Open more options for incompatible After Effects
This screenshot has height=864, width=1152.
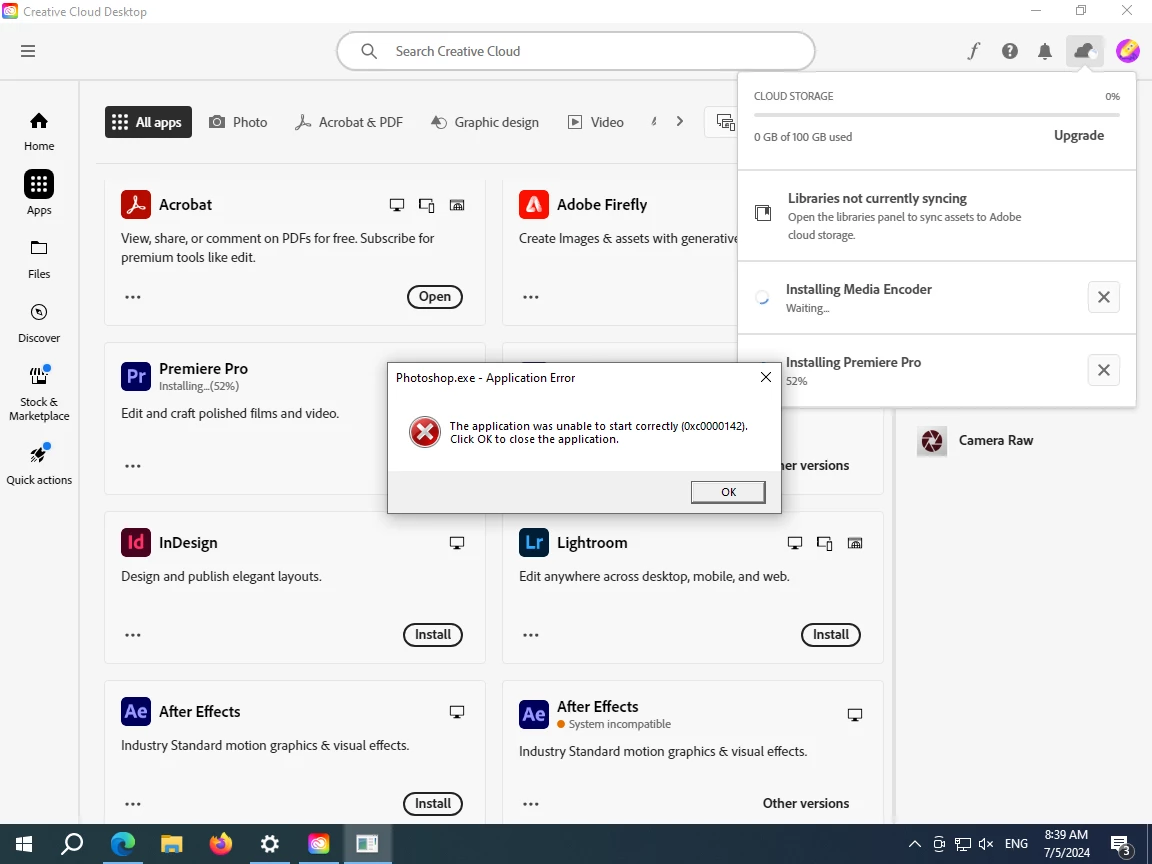(531, 804)
